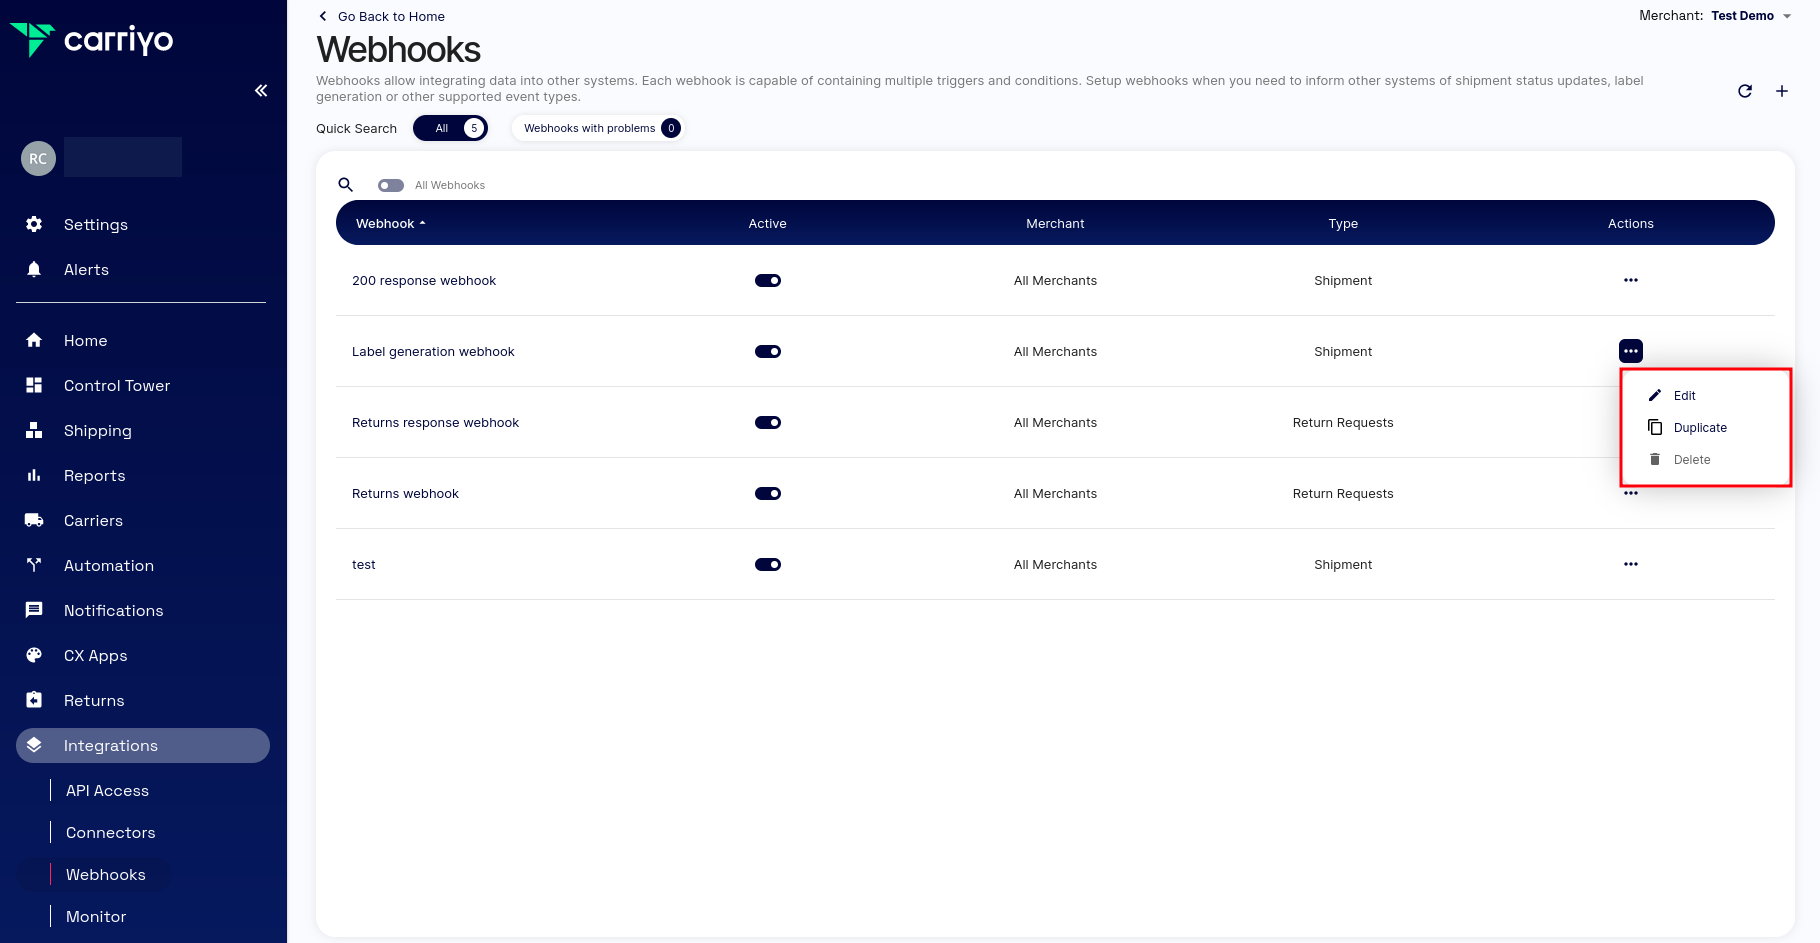
Task: Click the '200 response webhook' name
Action: (424, 280)
